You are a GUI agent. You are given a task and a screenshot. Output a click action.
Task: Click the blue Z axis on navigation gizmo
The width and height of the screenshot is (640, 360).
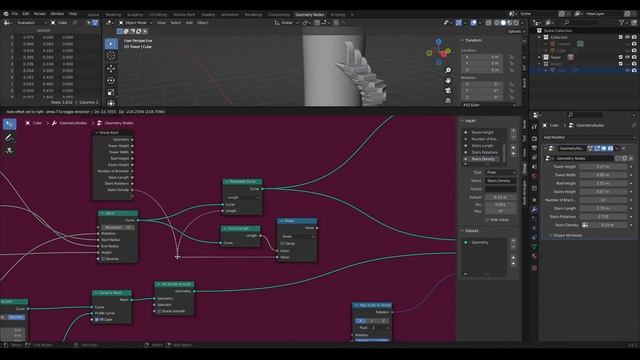point(438,42)
